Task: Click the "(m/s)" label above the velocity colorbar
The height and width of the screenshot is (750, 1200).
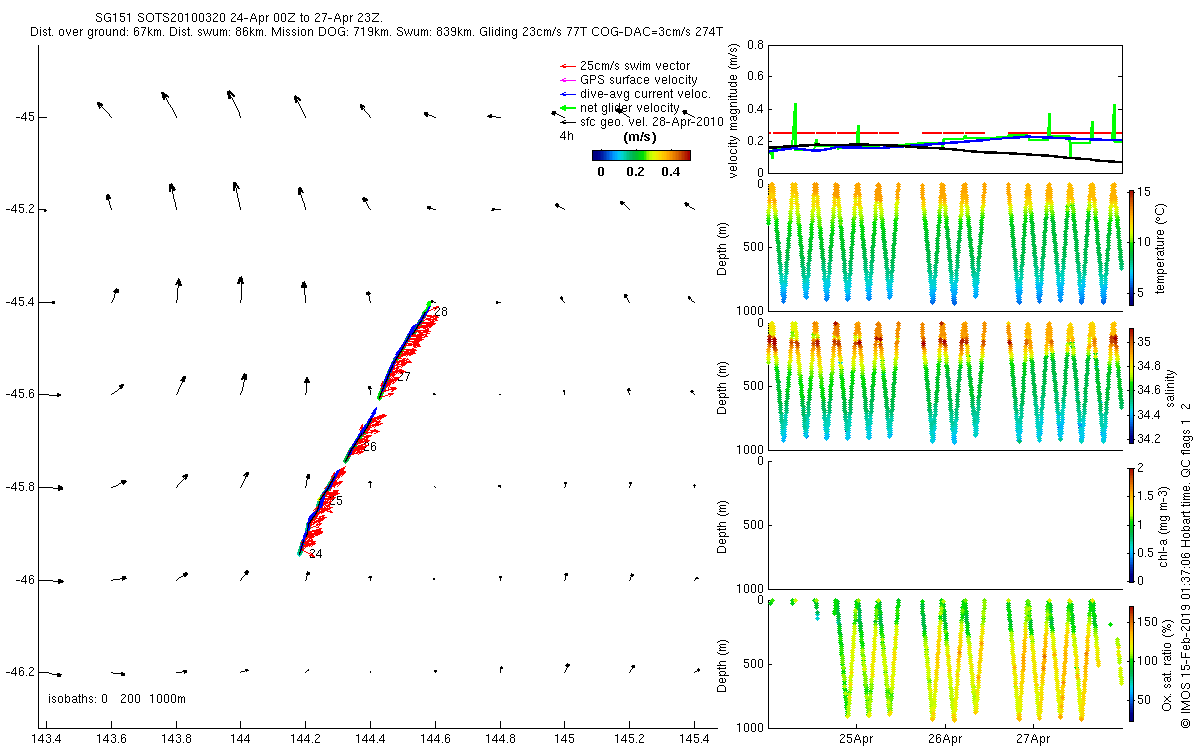Action: coord(639,136)
